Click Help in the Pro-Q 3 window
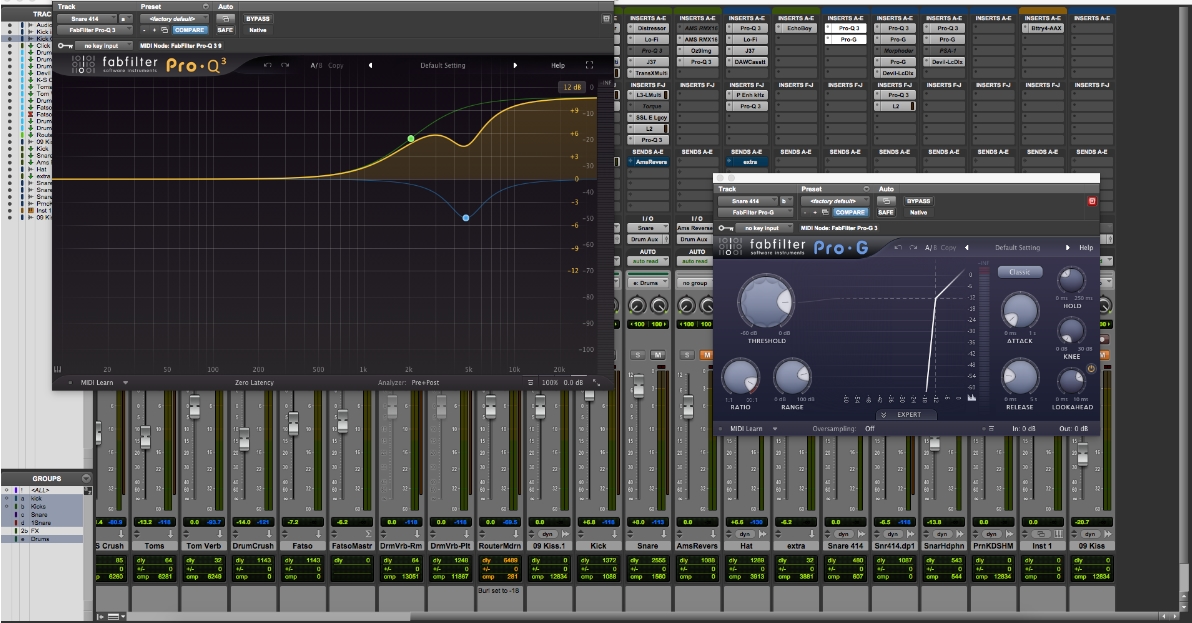The image size is (1192, 623). point(558,65)
